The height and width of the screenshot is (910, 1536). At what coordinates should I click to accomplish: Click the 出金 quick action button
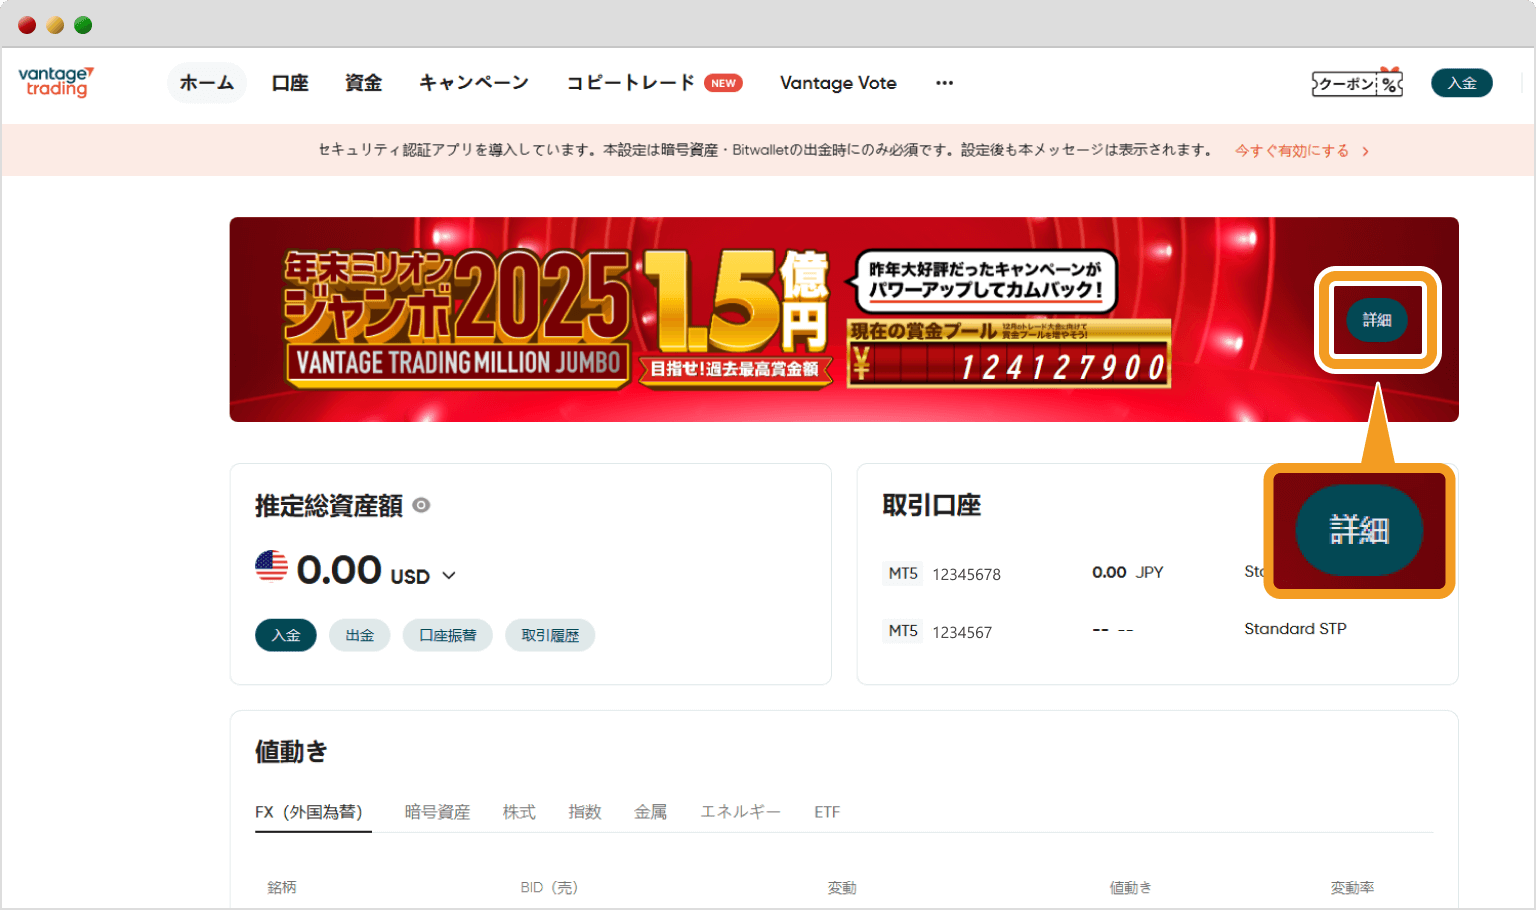(359, 635)
